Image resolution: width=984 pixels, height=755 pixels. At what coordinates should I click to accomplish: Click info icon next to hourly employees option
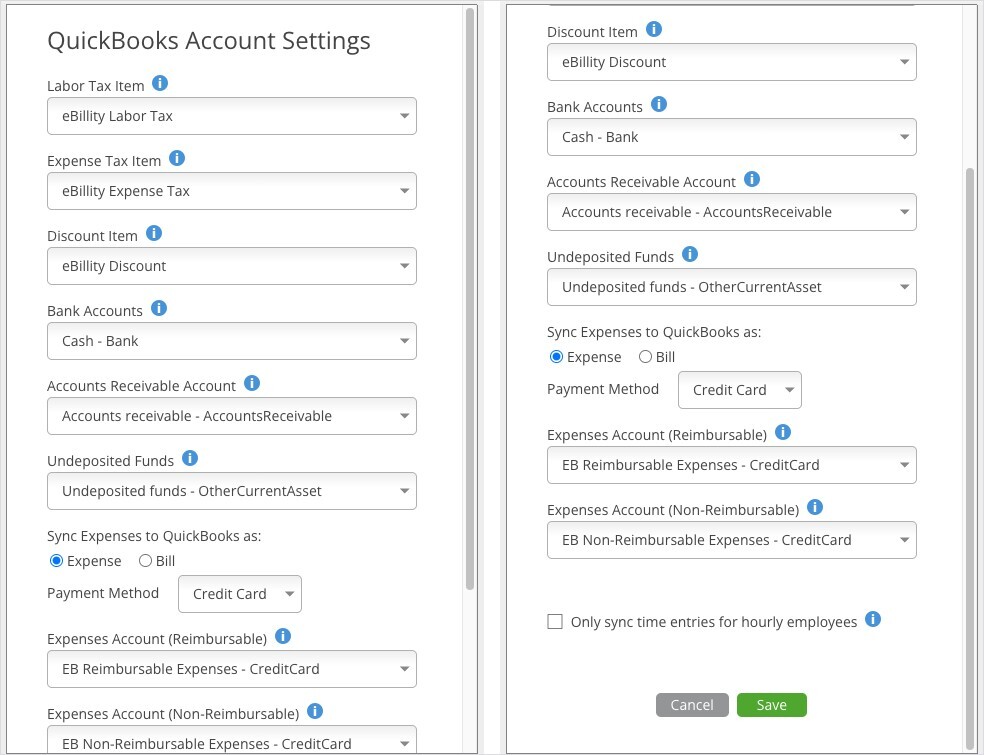click(x=873, y=619)
